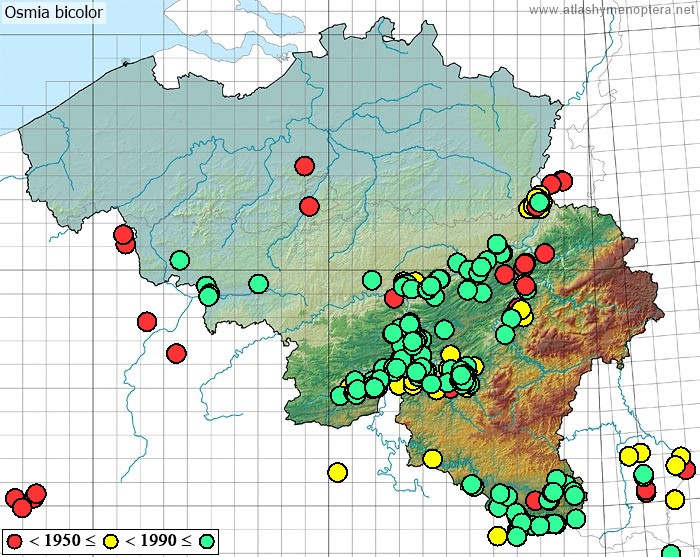Screen dimensions: 700x557
Task: Click the "< 1990 ≤" legend text
Action: 158,541
